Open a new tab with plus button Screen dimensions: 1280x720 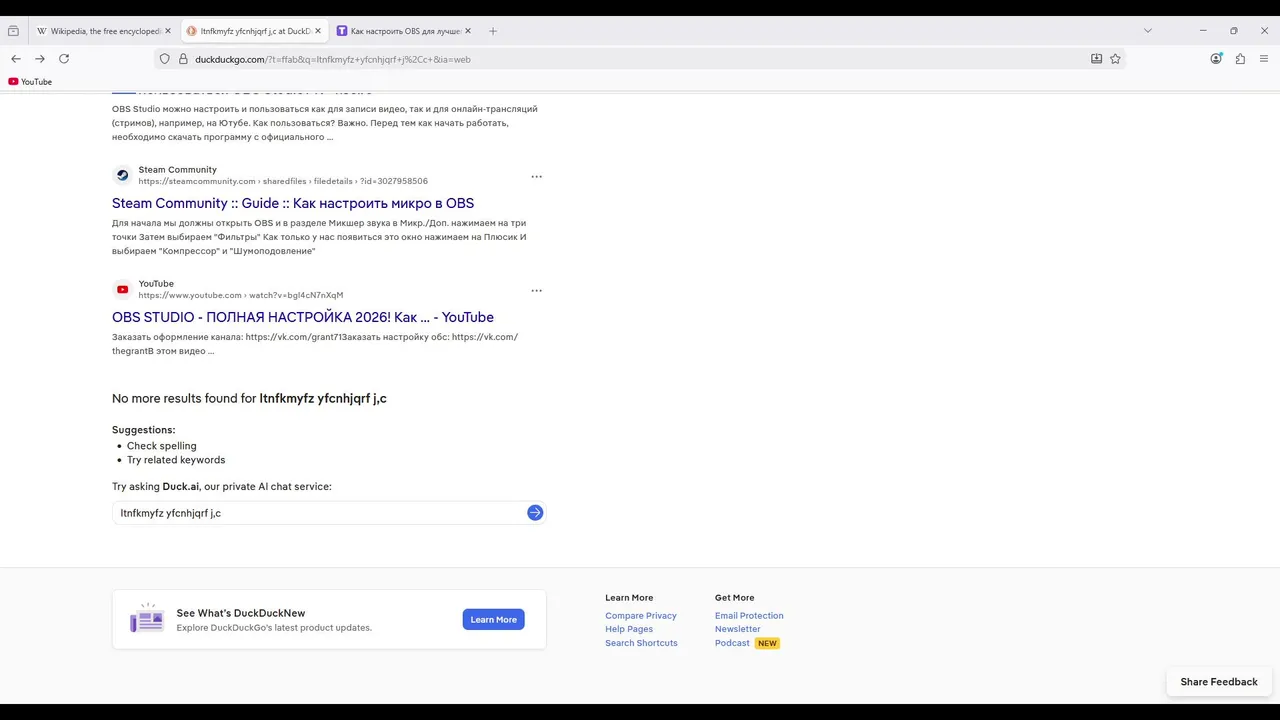pyautogui.click(x=493, y=31)
